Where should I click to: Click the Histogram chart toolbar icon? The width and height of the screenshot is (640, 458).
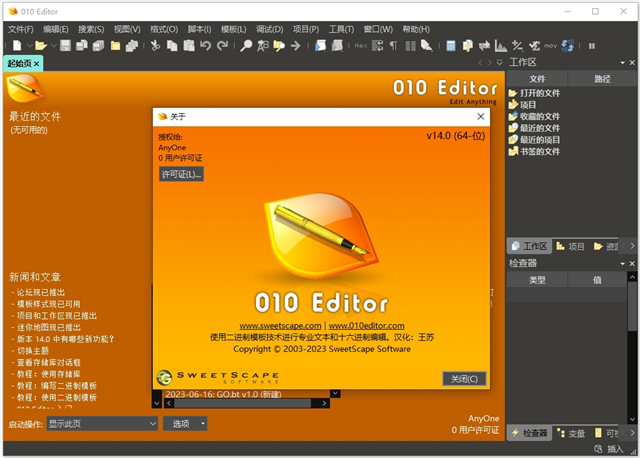click(500, 45)
